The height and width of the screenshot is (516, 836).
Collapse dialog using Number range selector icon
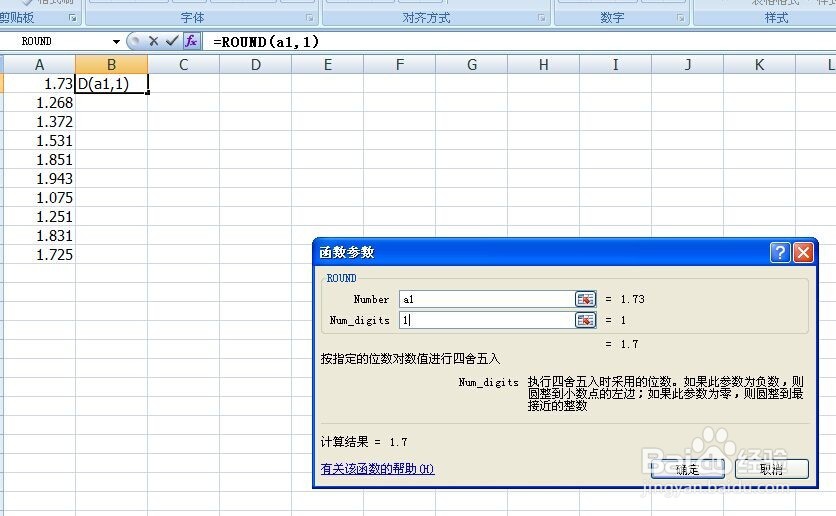click(585, 299)
